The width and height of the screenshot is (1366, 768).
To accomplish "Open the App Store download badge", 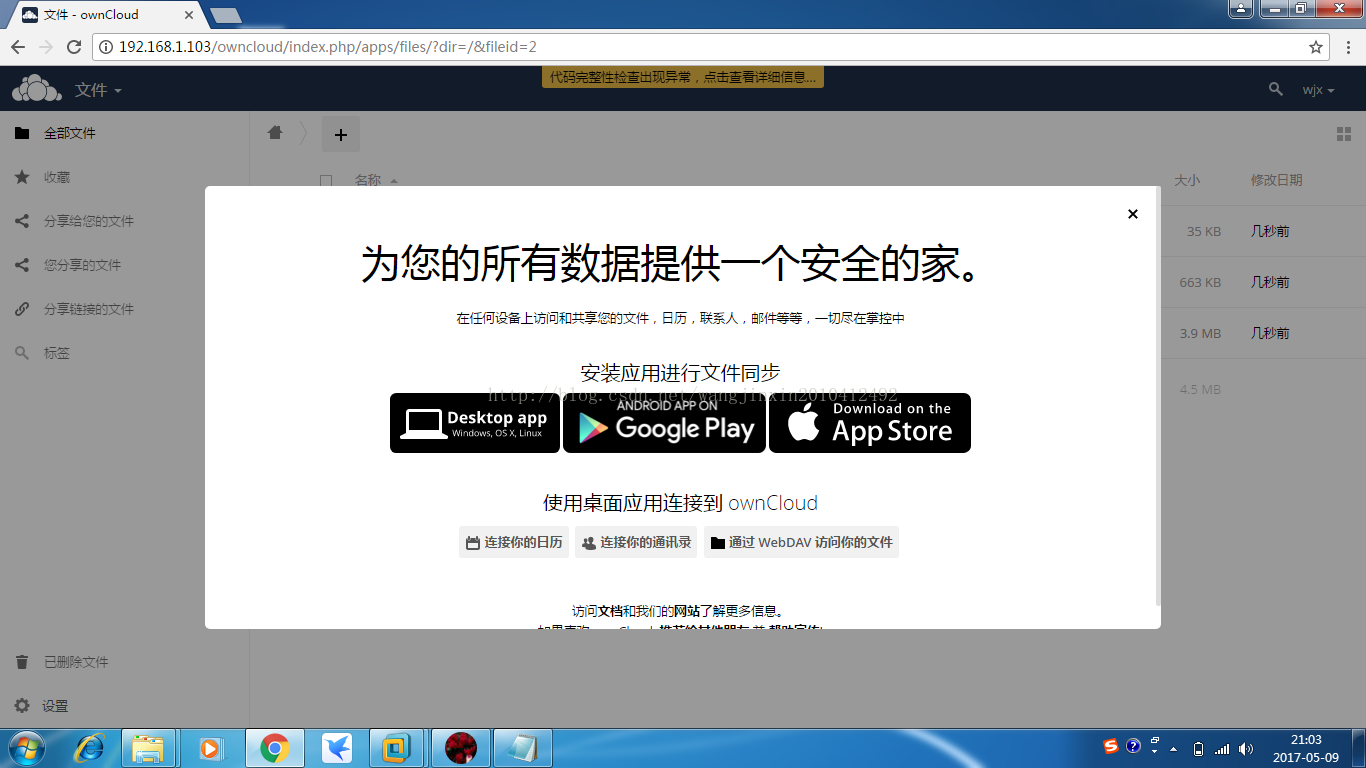I will click(x=870, y=423).
